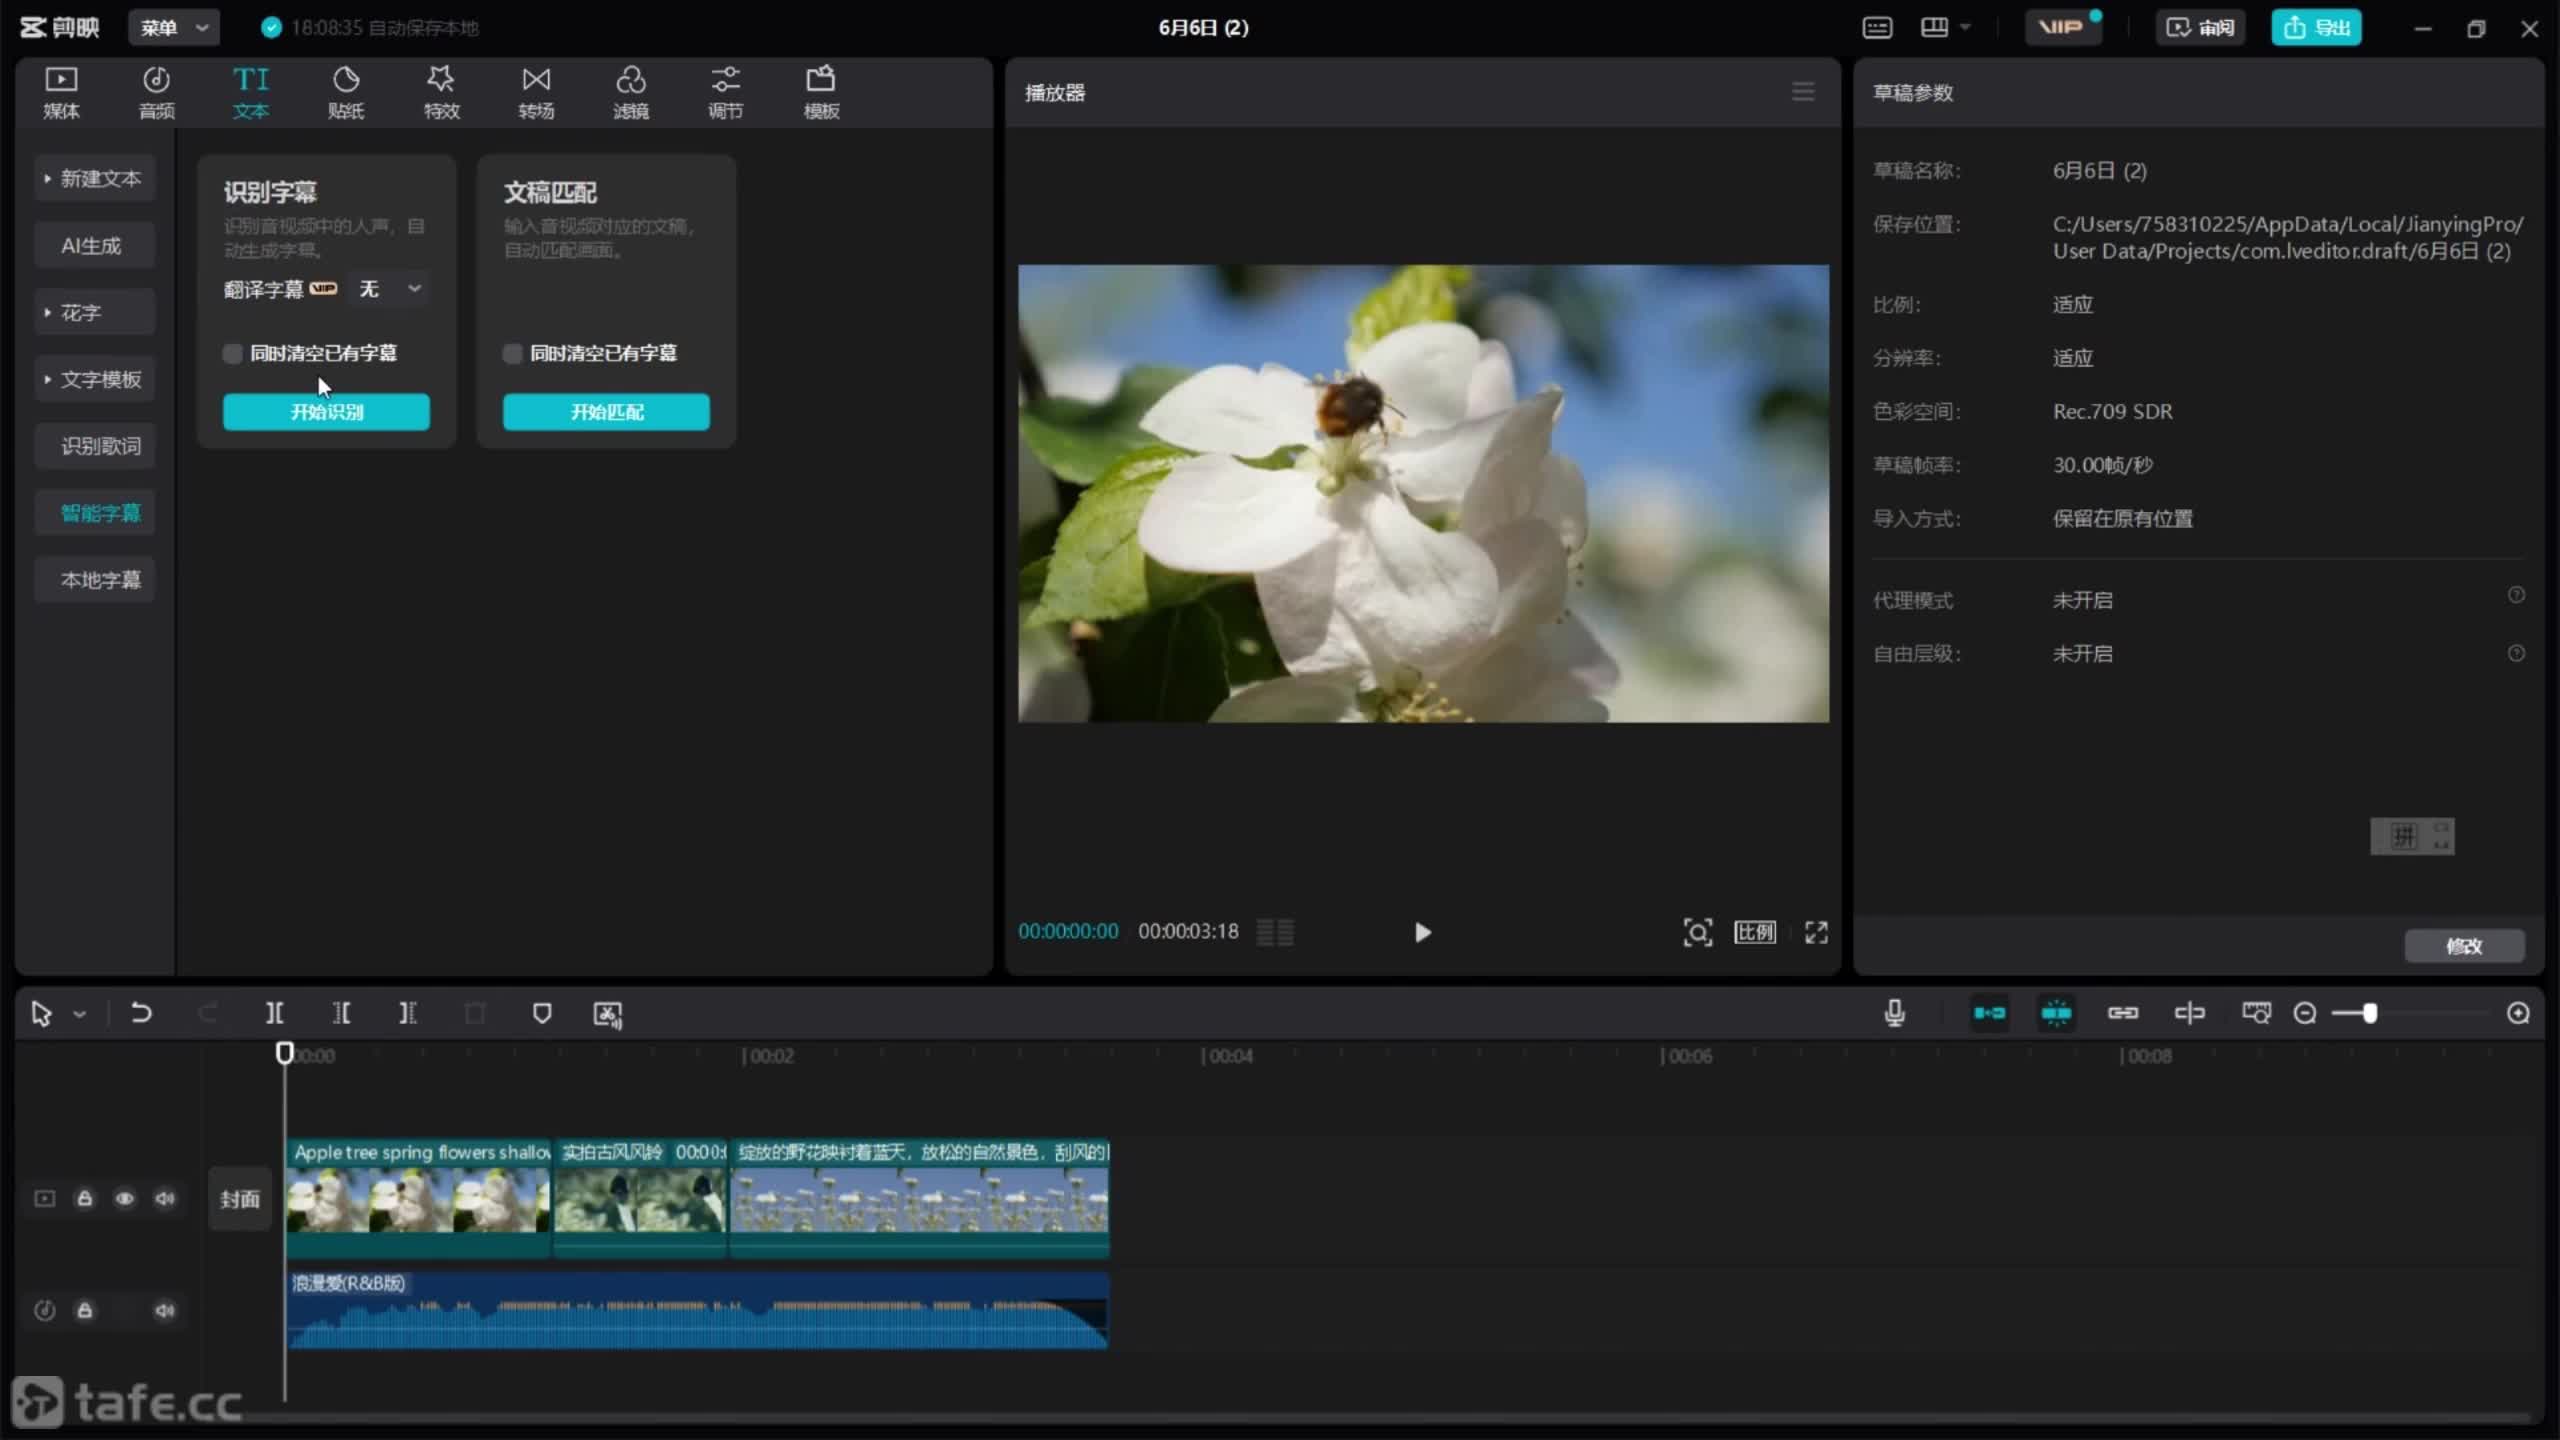Toggle auto snapping

[2056, 1013]
